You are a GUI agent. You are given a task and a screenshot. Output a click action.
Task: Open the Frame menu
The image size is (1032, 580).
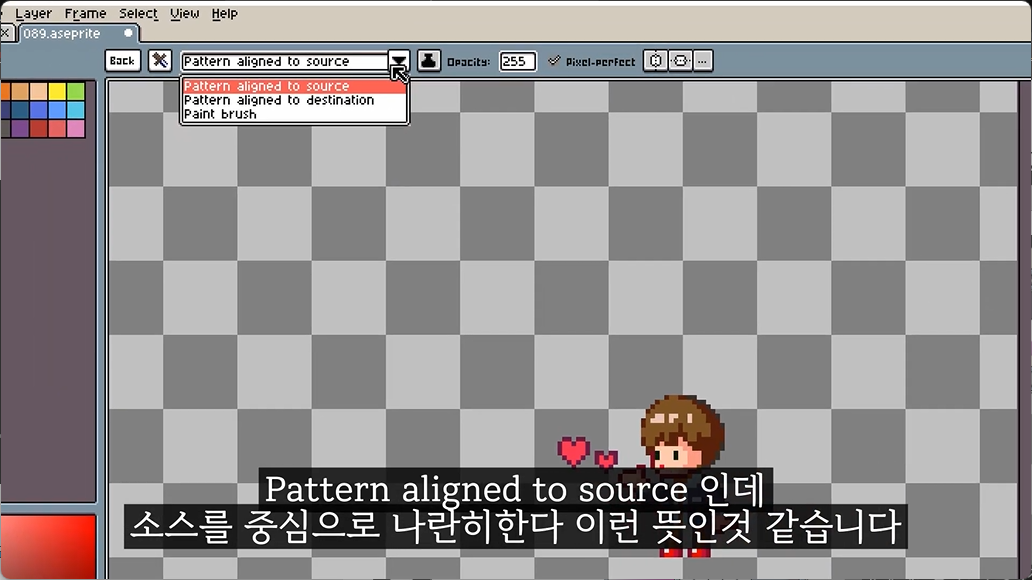pos(85,13)
